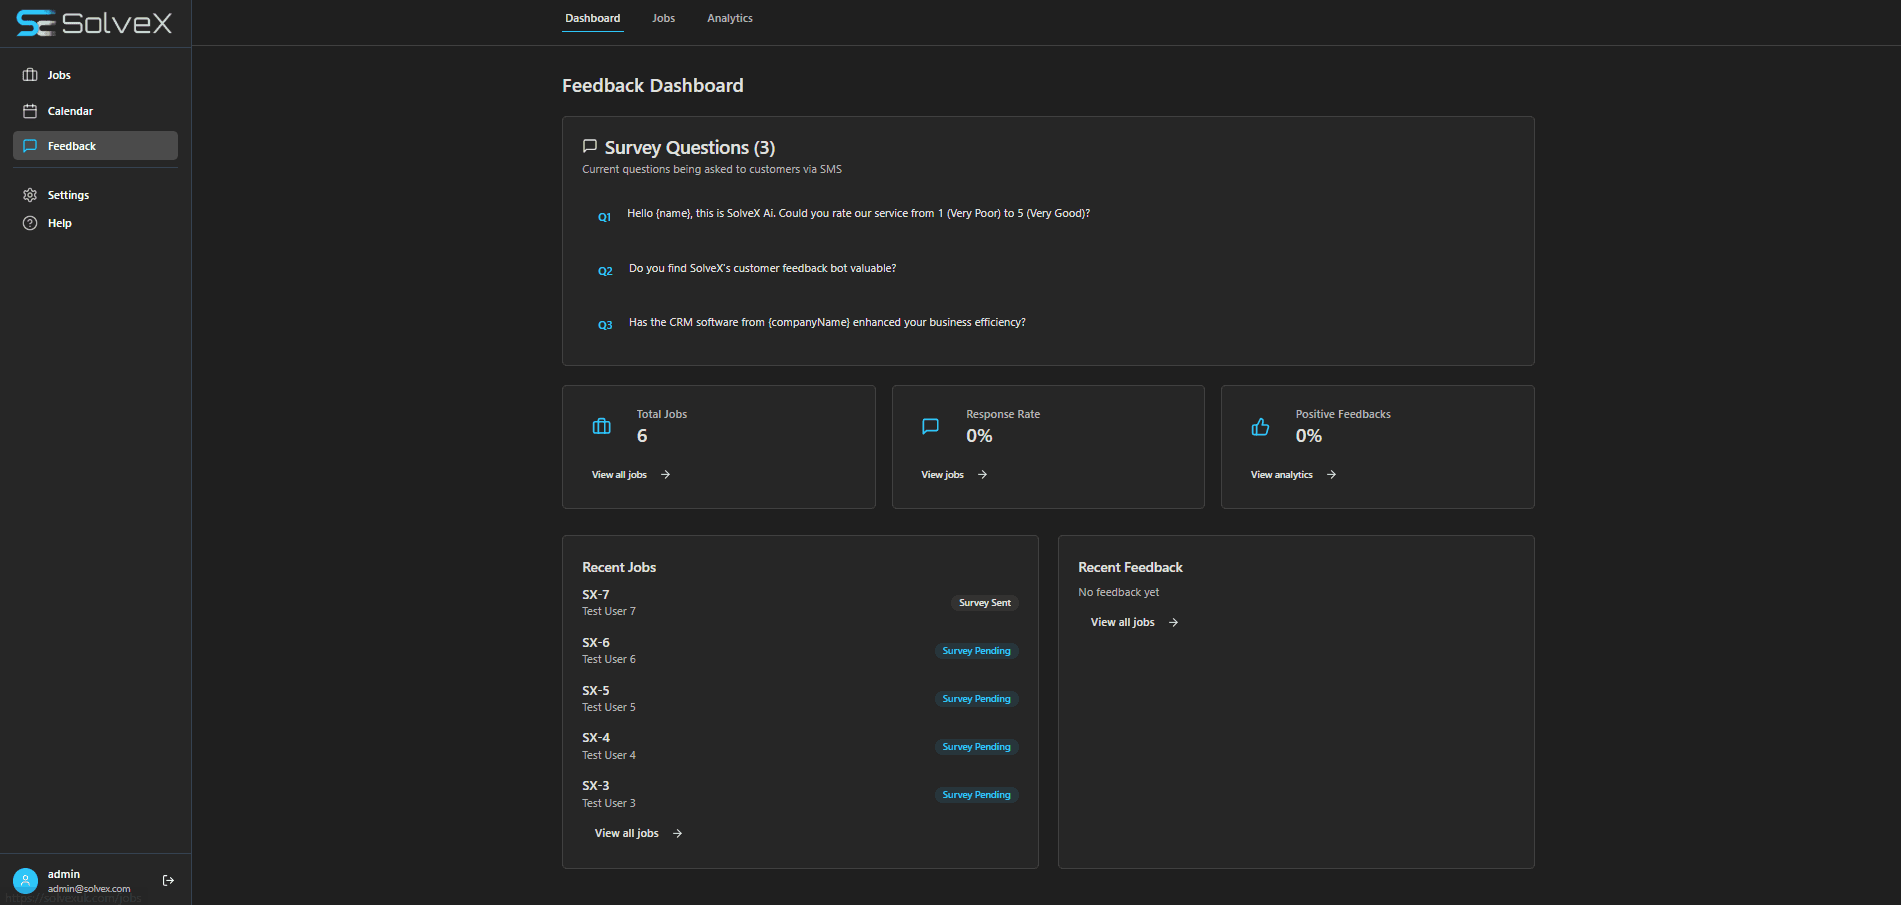Click arrow next to View all jobs in Total Jobs card
Screen dimensions: 1901x905
tap(666, 475)
